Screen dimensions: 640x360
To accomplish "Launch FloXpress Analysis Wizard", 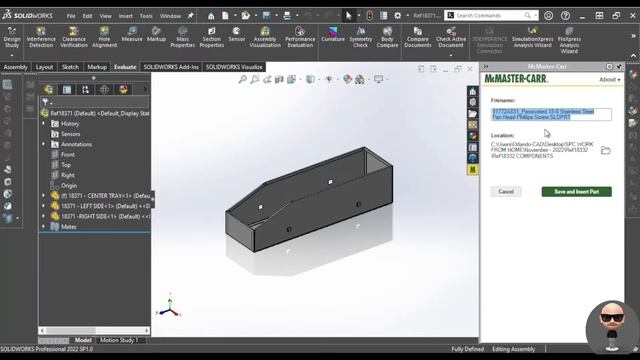I will [569, 40].
